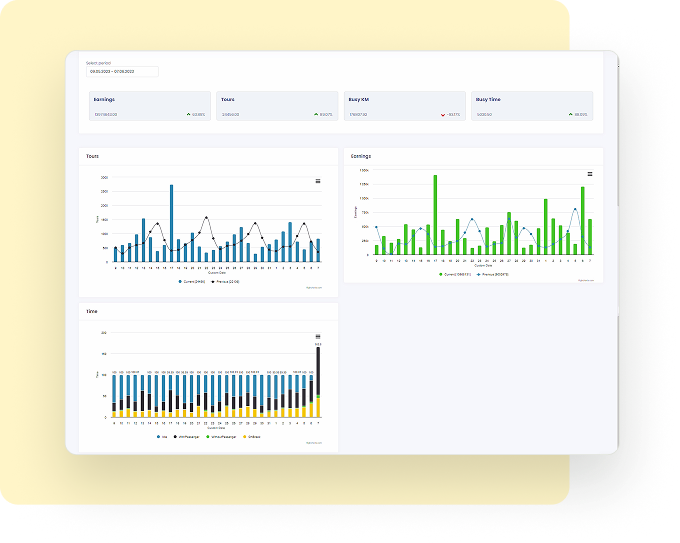Screen dimensions: 680x543
Task: Open the Select period date range field
Action: point(122,72)
